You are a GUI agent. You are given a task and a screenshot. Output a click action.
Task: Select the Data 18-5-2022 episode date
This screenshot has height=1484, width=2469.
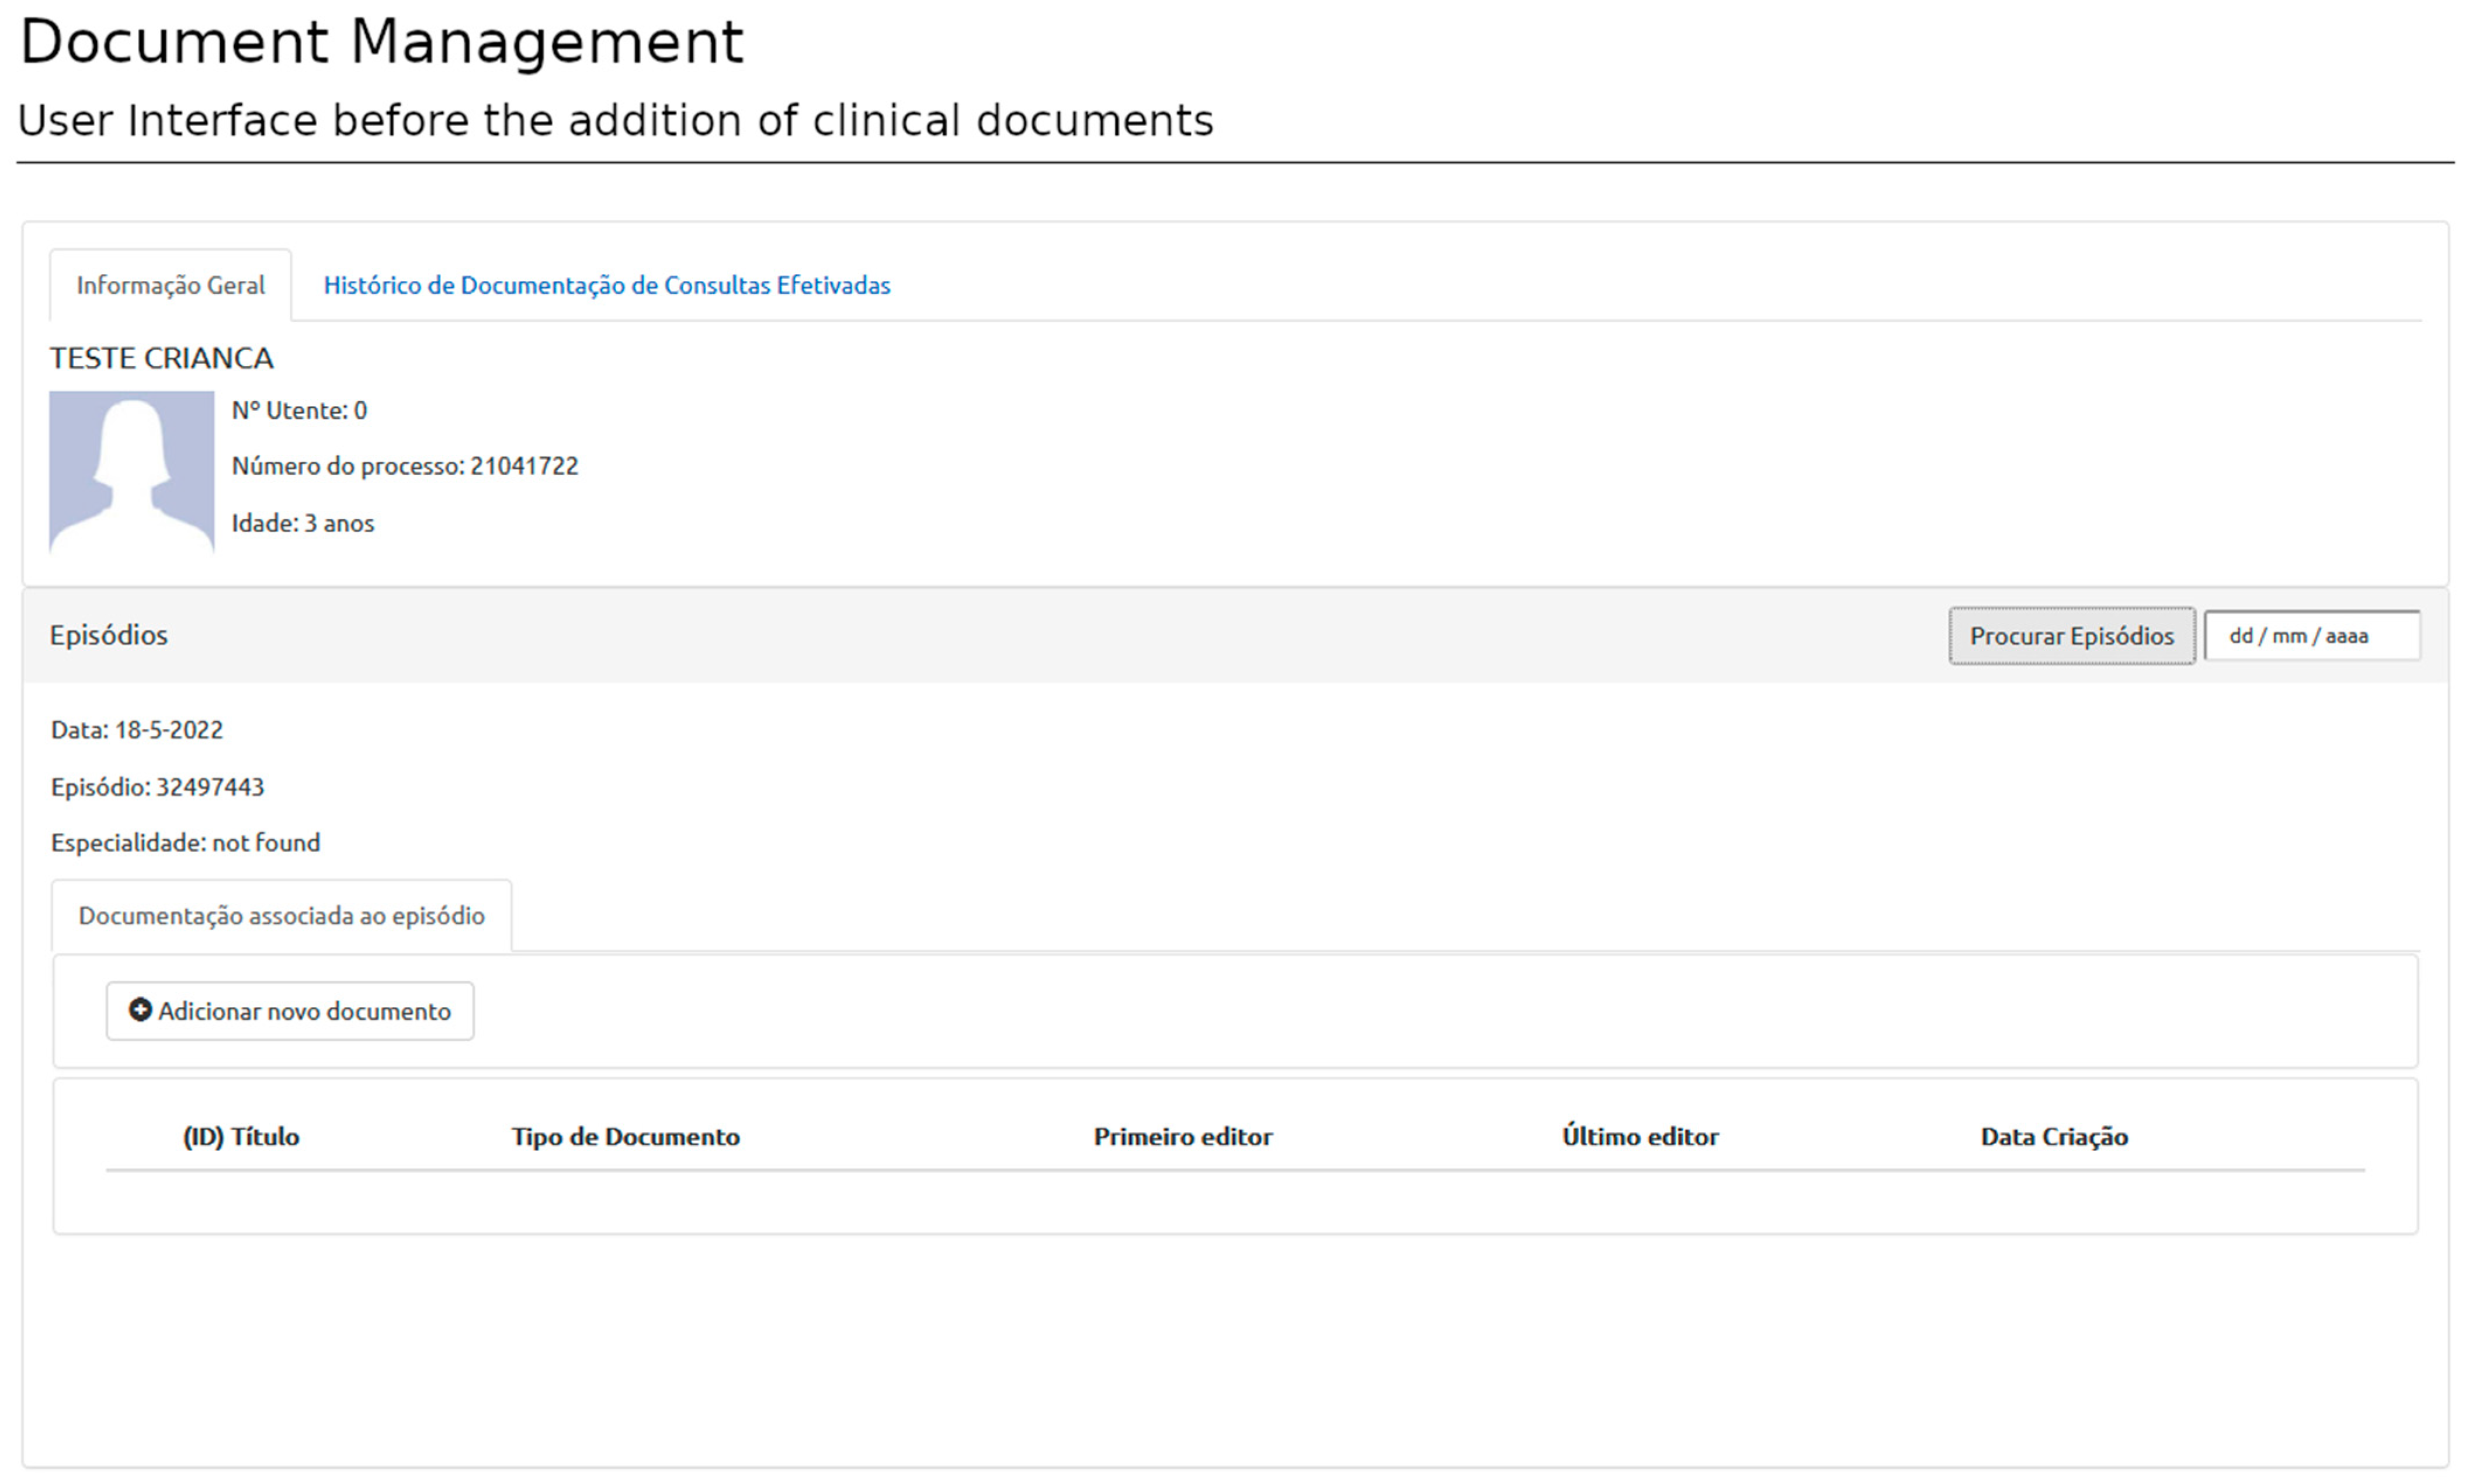135,729
